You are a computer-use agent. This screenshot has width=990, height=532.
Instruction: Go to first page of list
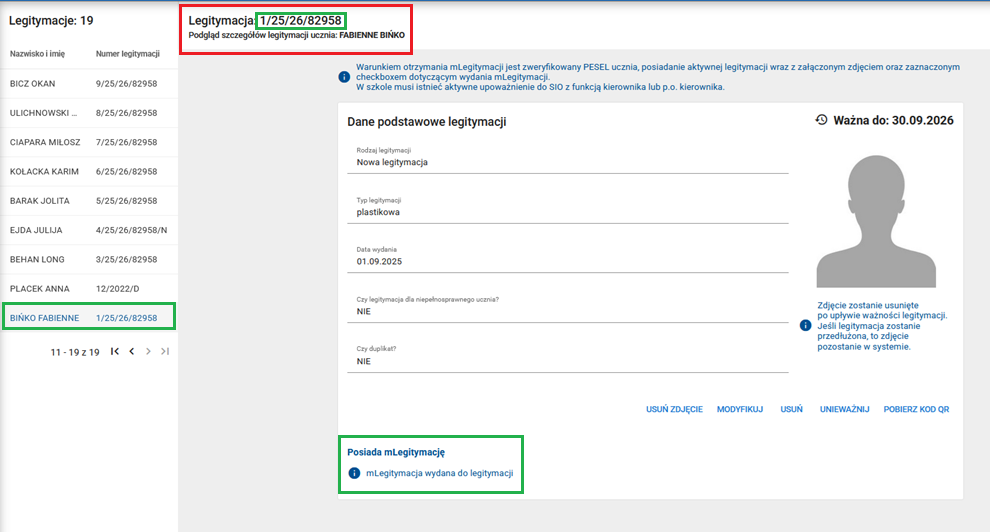115,352
